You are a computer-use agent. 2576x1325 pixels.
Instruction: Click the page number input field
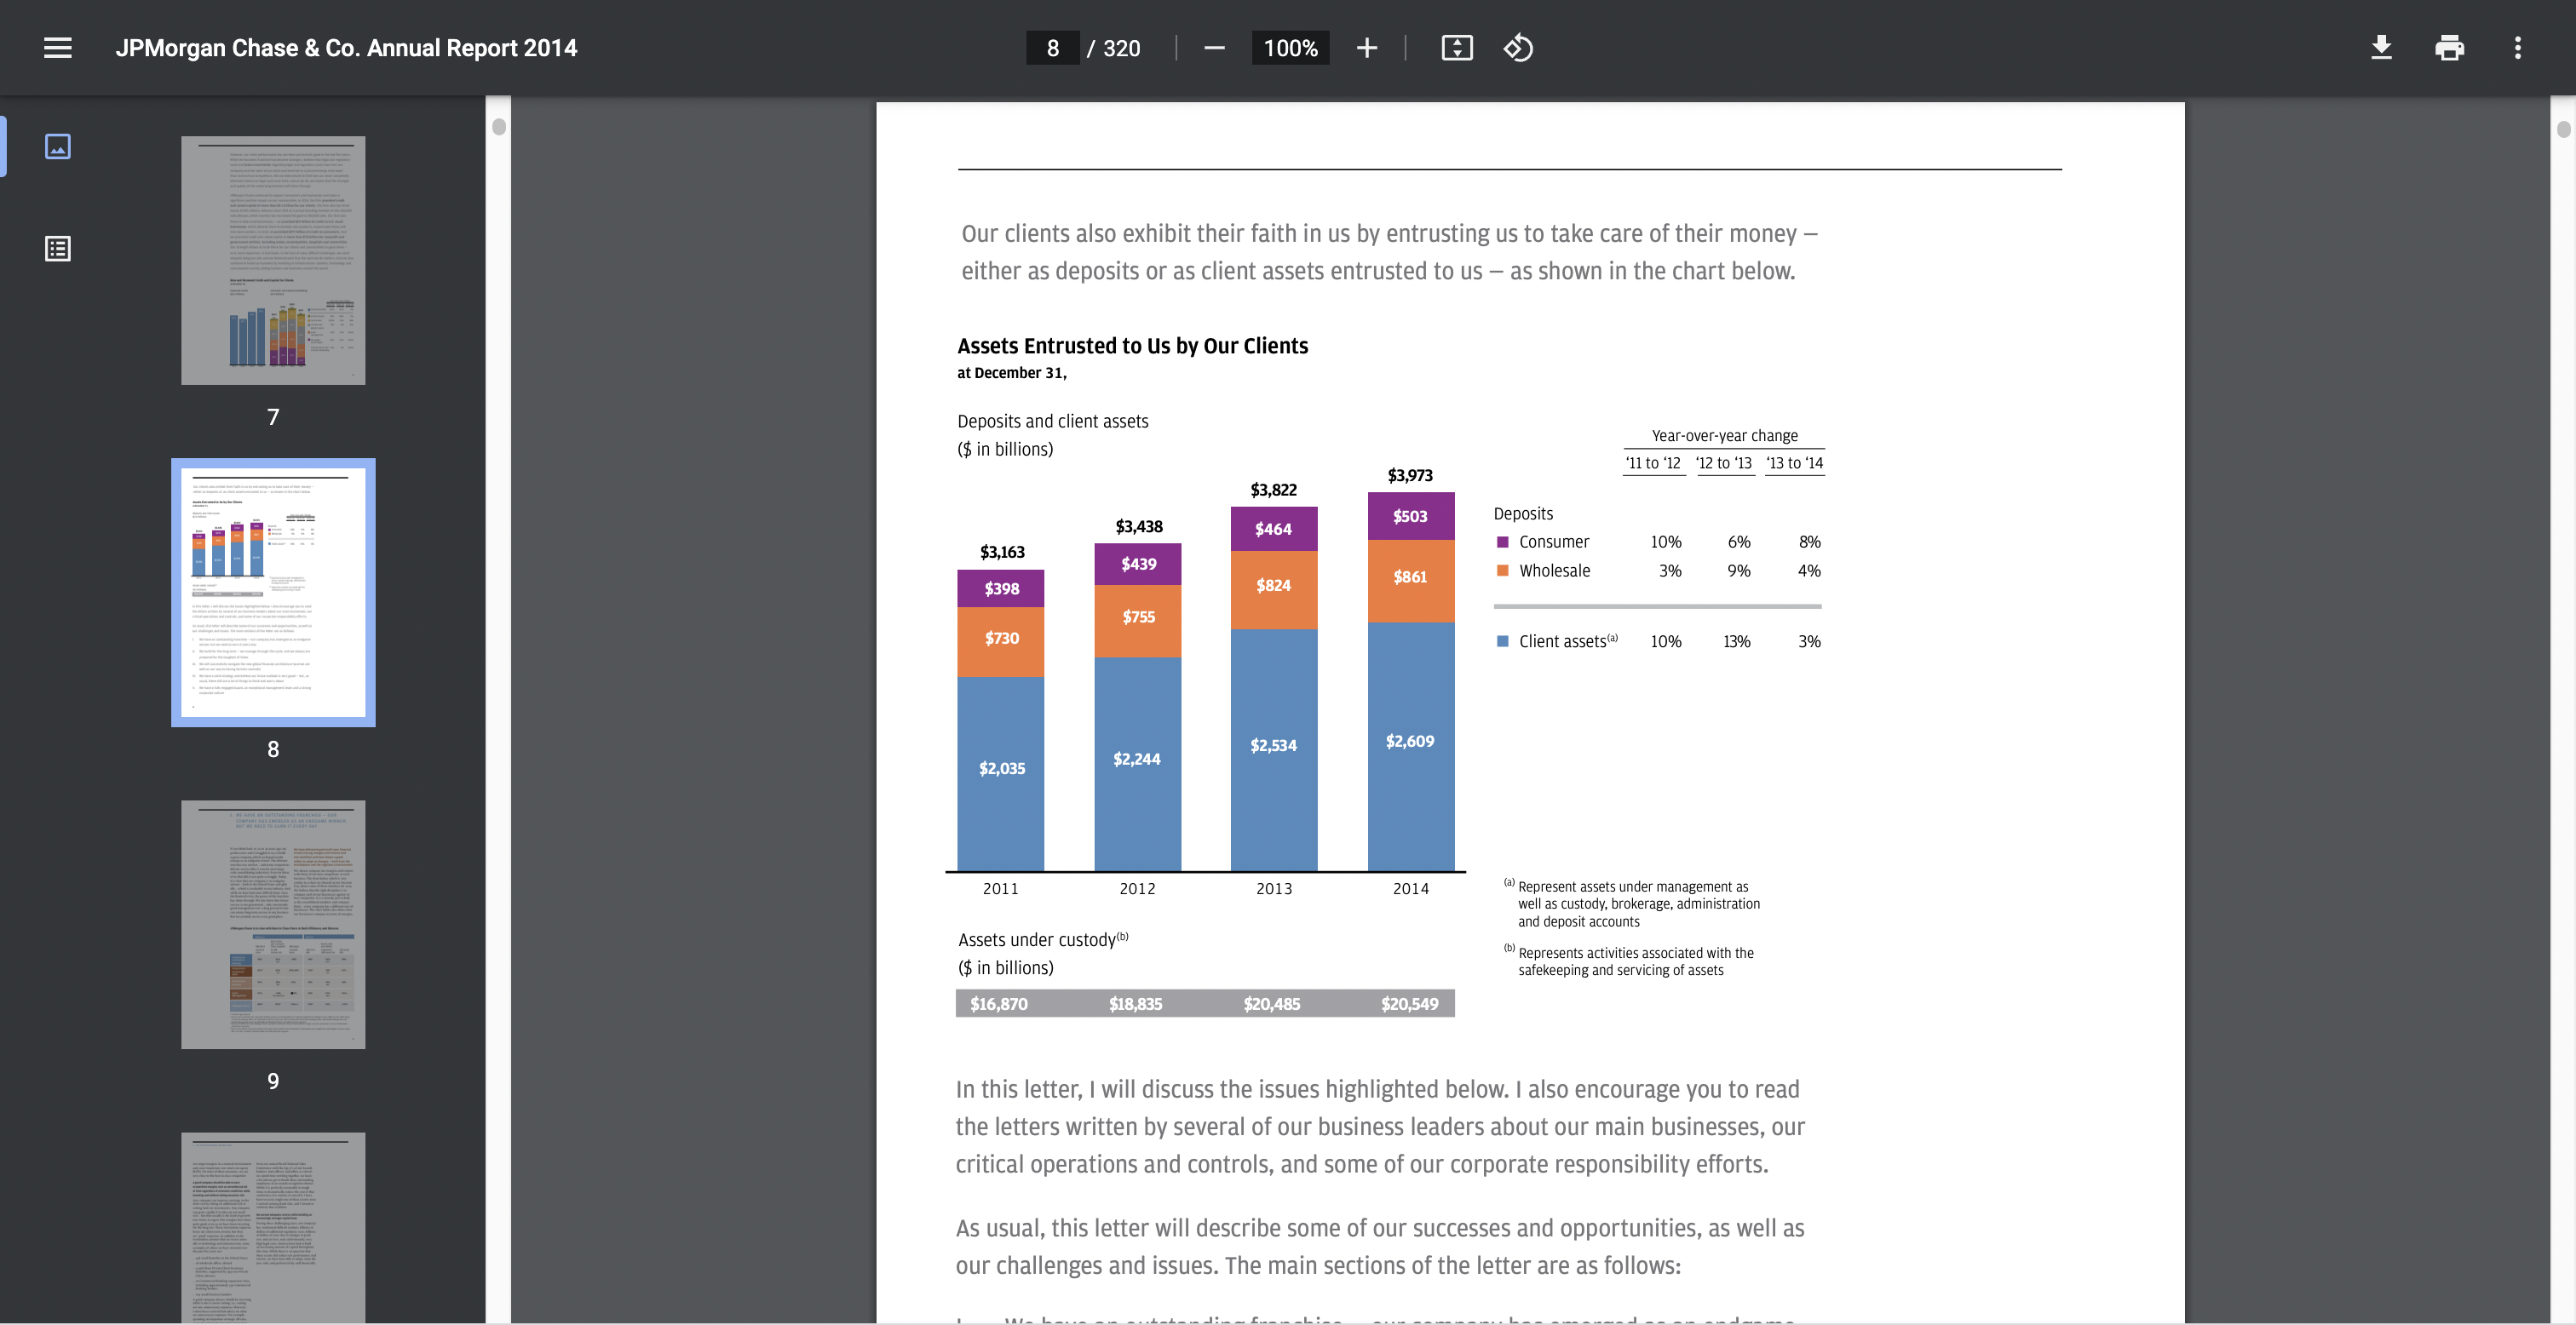pyautogui.click(x=1052, y=48)
